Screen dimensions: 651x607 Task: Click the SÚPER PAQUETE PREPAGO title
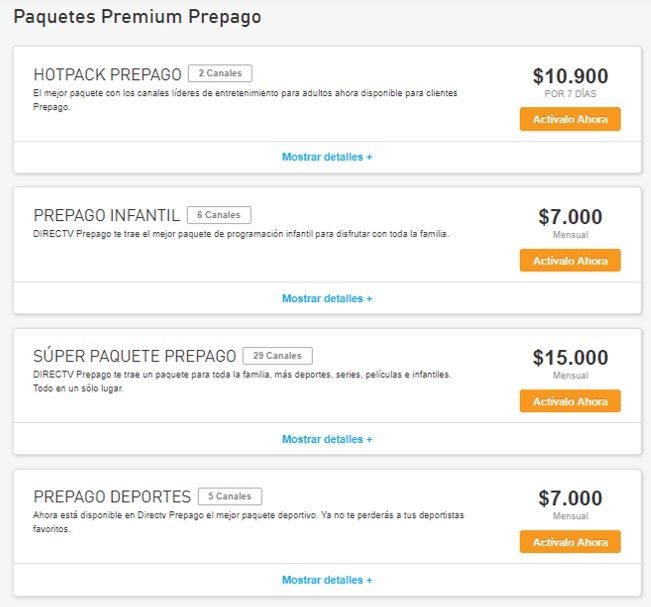[135, 357]
